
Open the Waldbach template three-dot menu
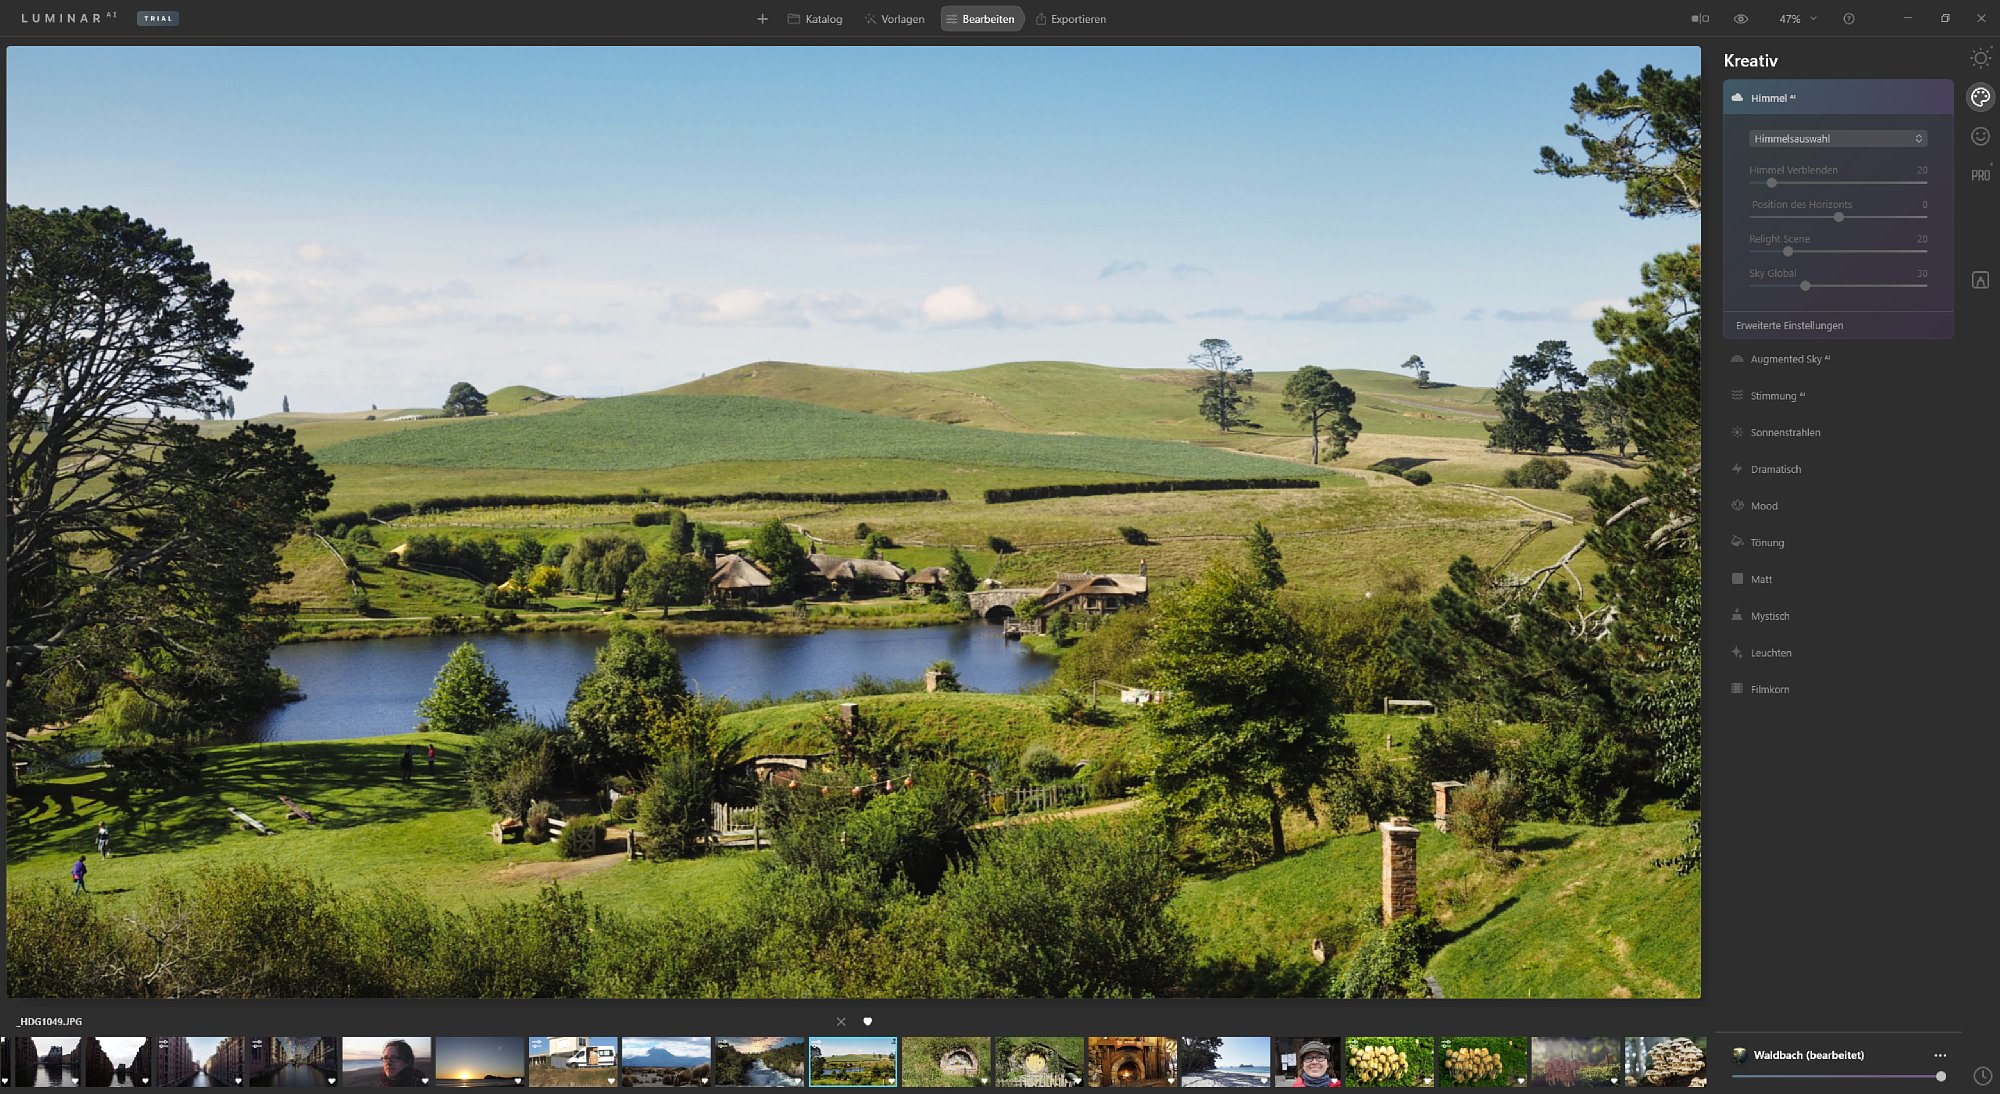[1940, 1055]
